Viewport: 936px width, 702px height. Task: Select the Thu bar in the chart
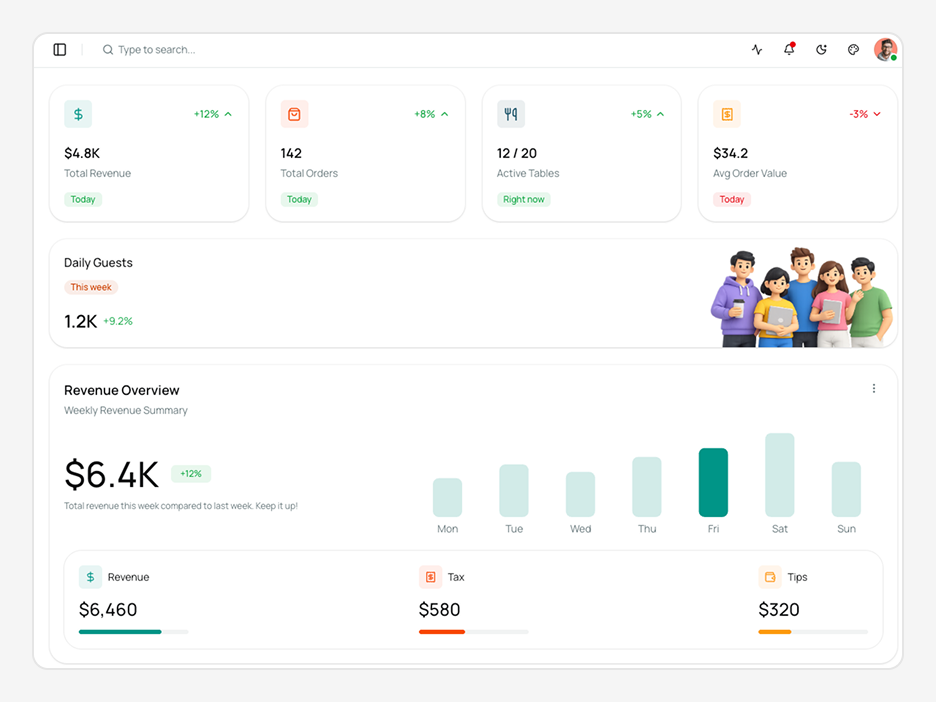(647, 487)
